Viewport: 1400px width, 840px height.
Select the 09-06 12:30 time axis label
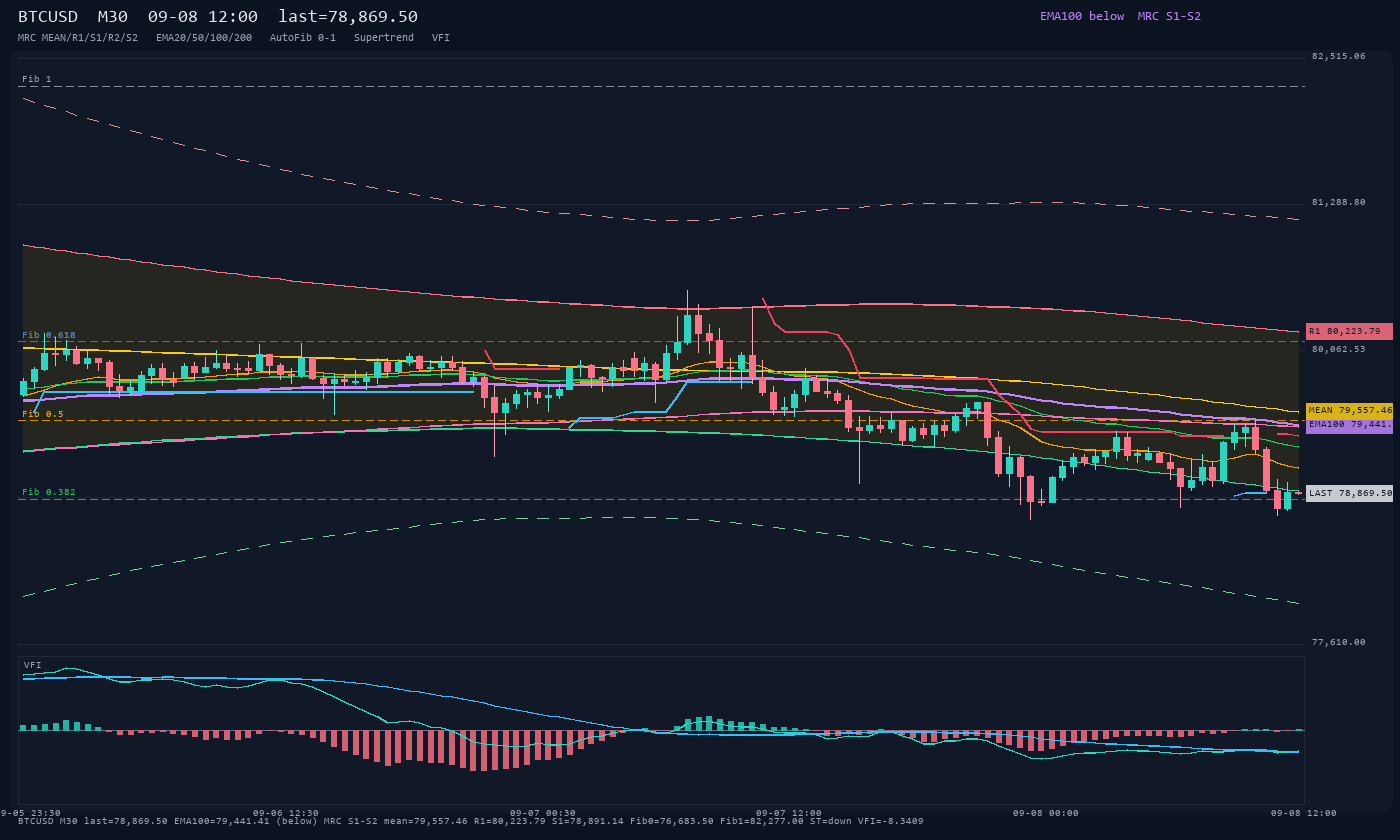point(286,813)
